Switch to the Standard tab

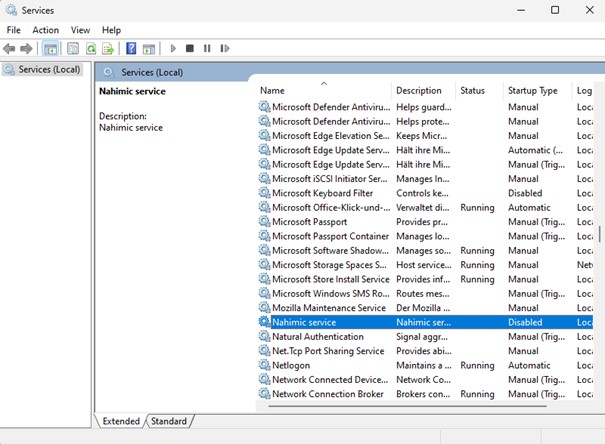pos(168,422)
